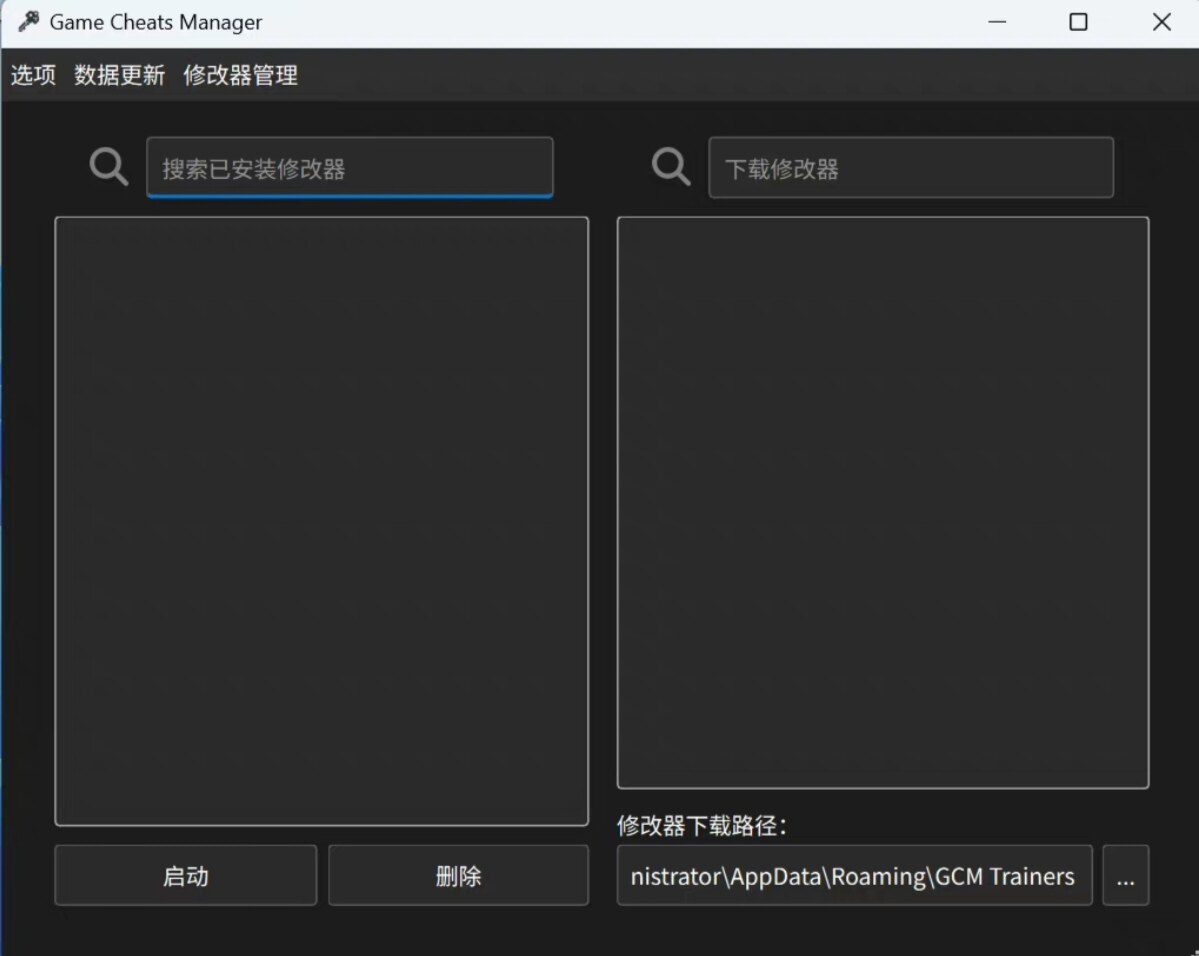Image resolution: width=1199 pixels, height=956 pixels.
Task: Maximize the Game Cheats Manager window
Action: pyautogui.click(x=1078, y=21)
